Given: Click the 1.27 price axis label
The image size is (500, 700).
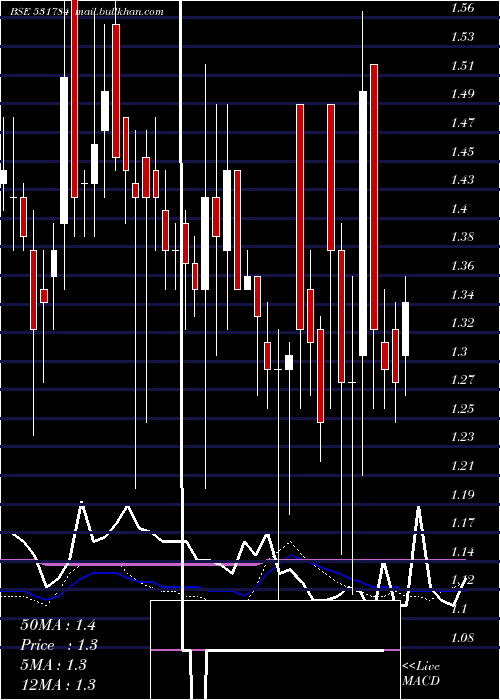Looking at the screenshot, I should point(462,379).
